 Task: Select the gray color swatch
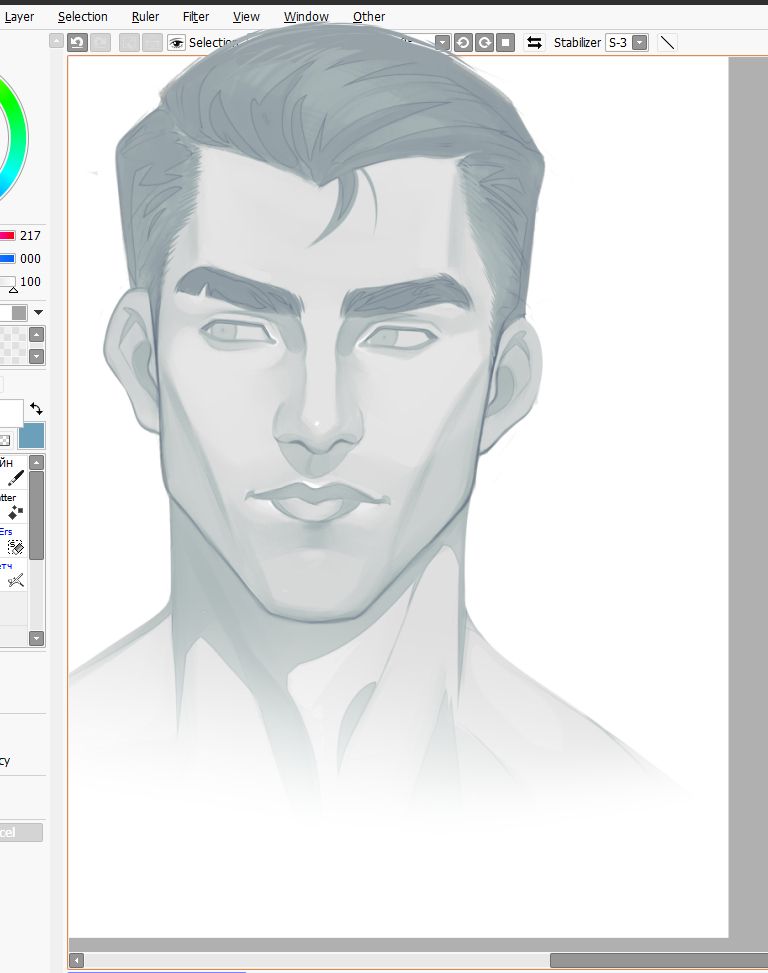click(19, 313)
